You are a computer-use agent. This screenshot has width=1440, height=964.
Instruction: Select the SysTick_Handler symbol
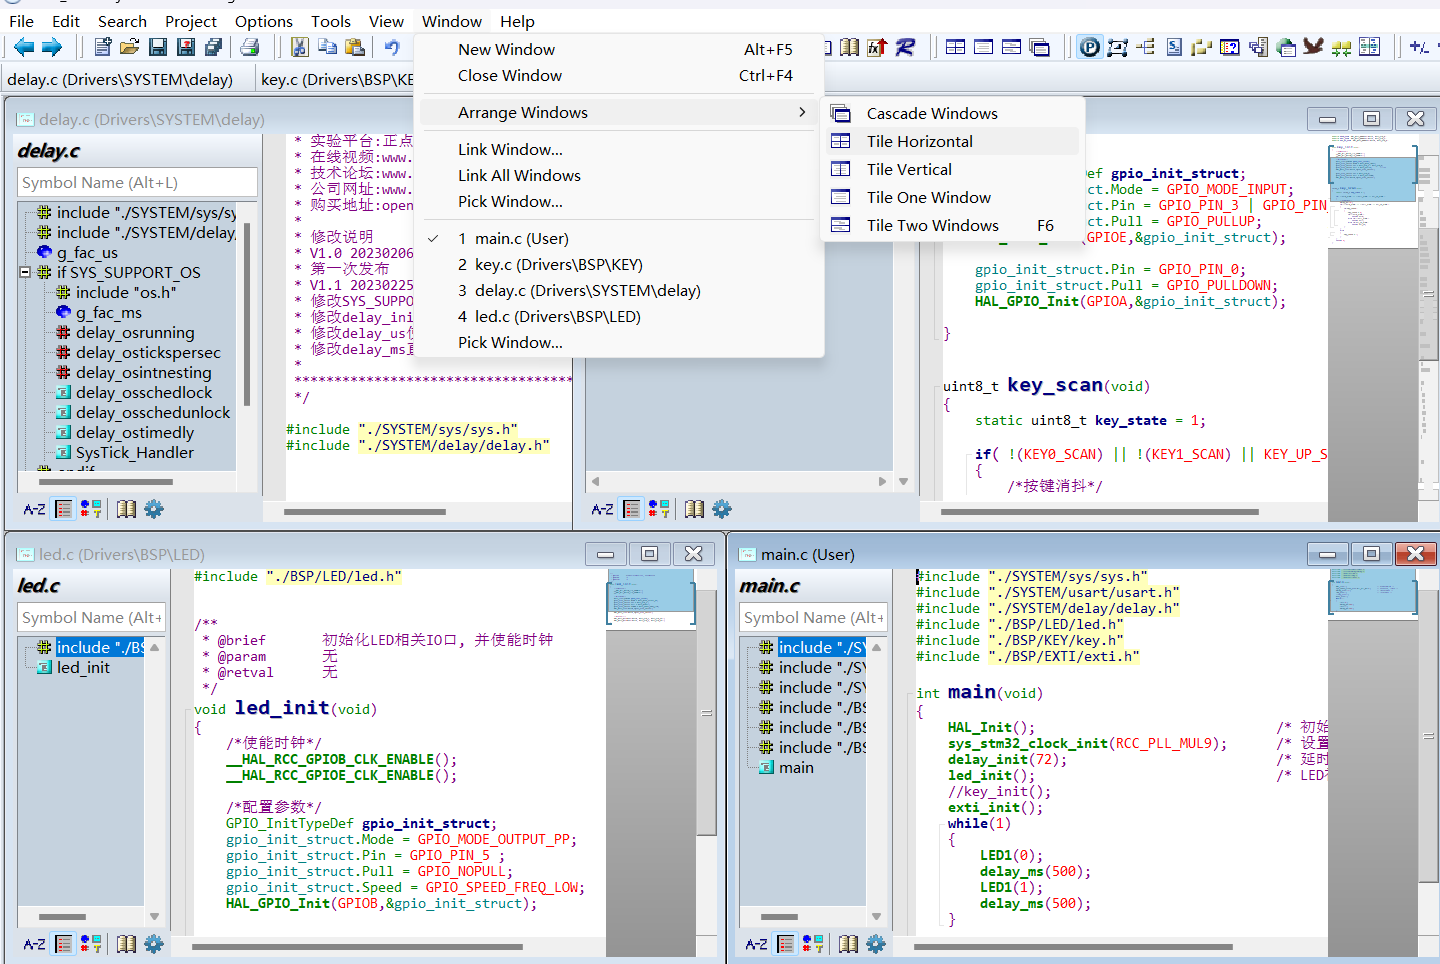(135, 452)
